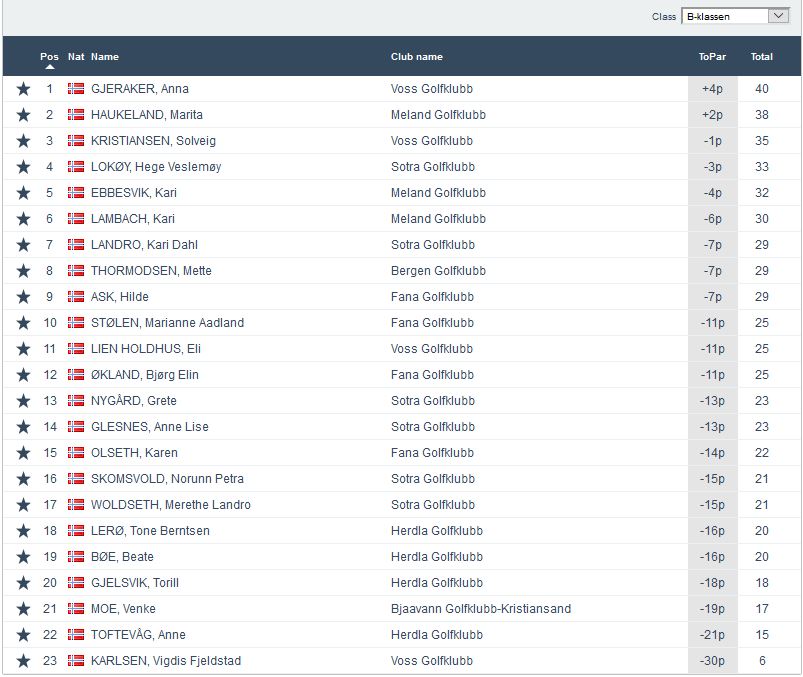Click the Total column header
Viewport: 803px width, 677px height.
tap(761, 57)
